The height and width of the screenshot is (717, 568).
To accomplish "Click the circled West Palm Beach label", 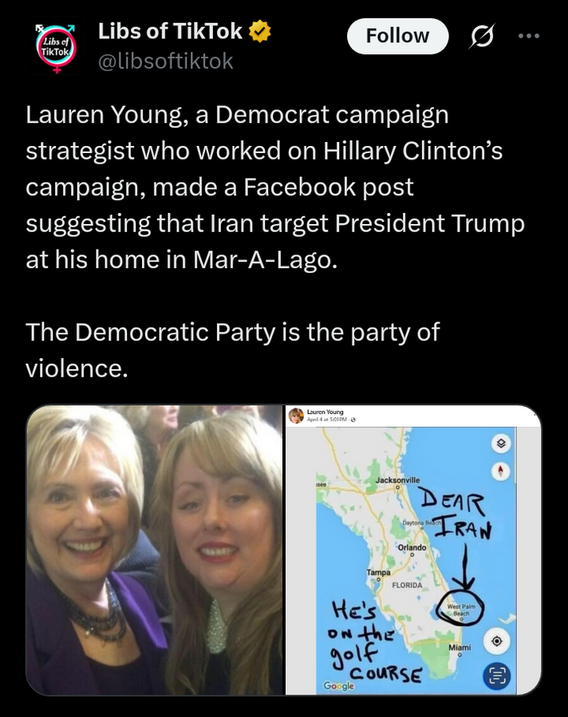I will (x=461, y=609).
